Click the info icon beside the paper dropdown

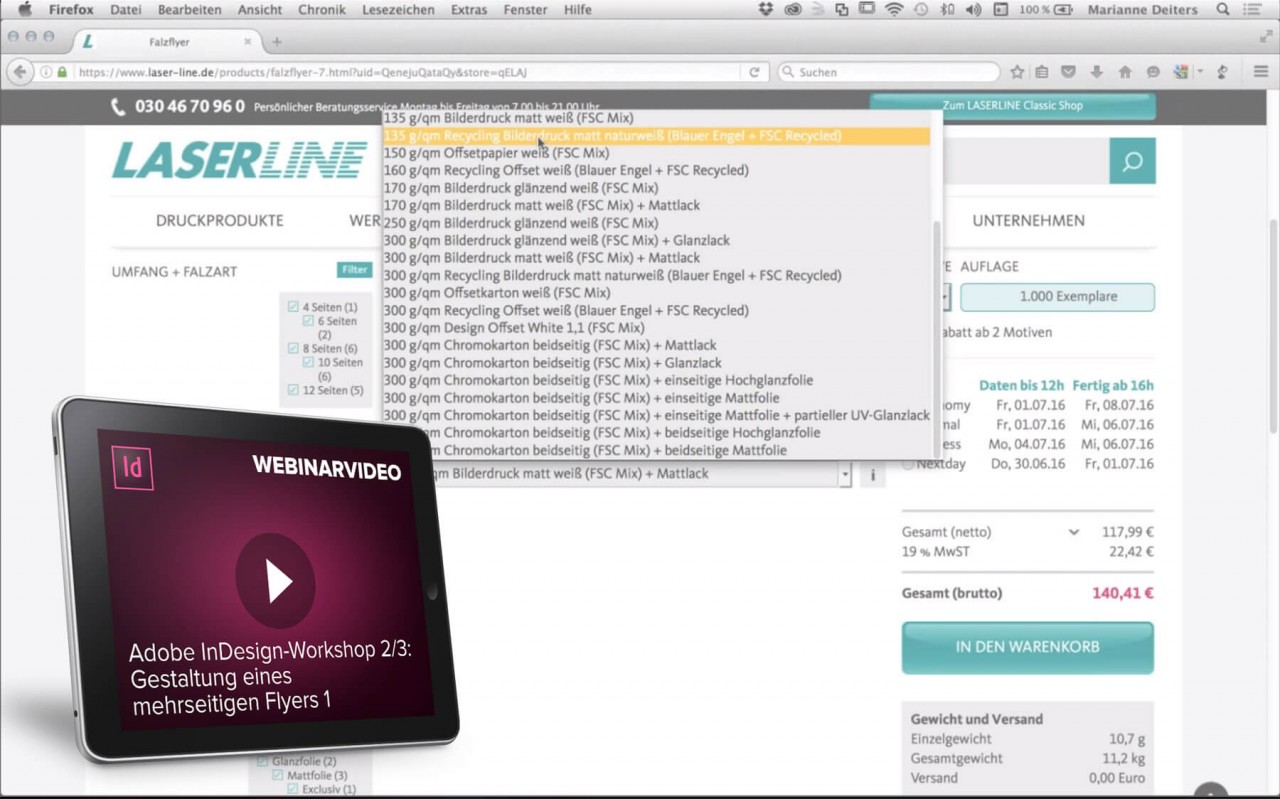pos(872,473)
